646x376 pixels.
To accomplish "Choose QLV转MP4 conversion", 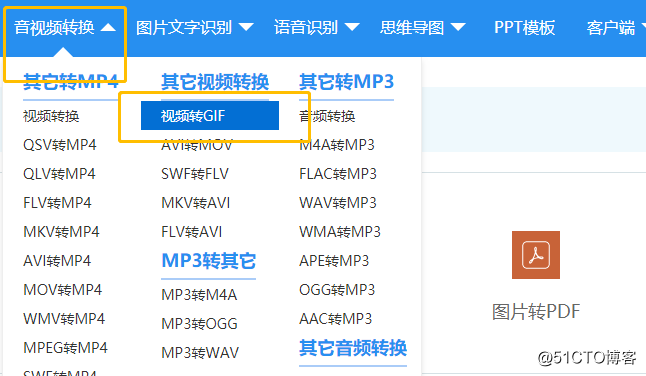I will (59, 174).
